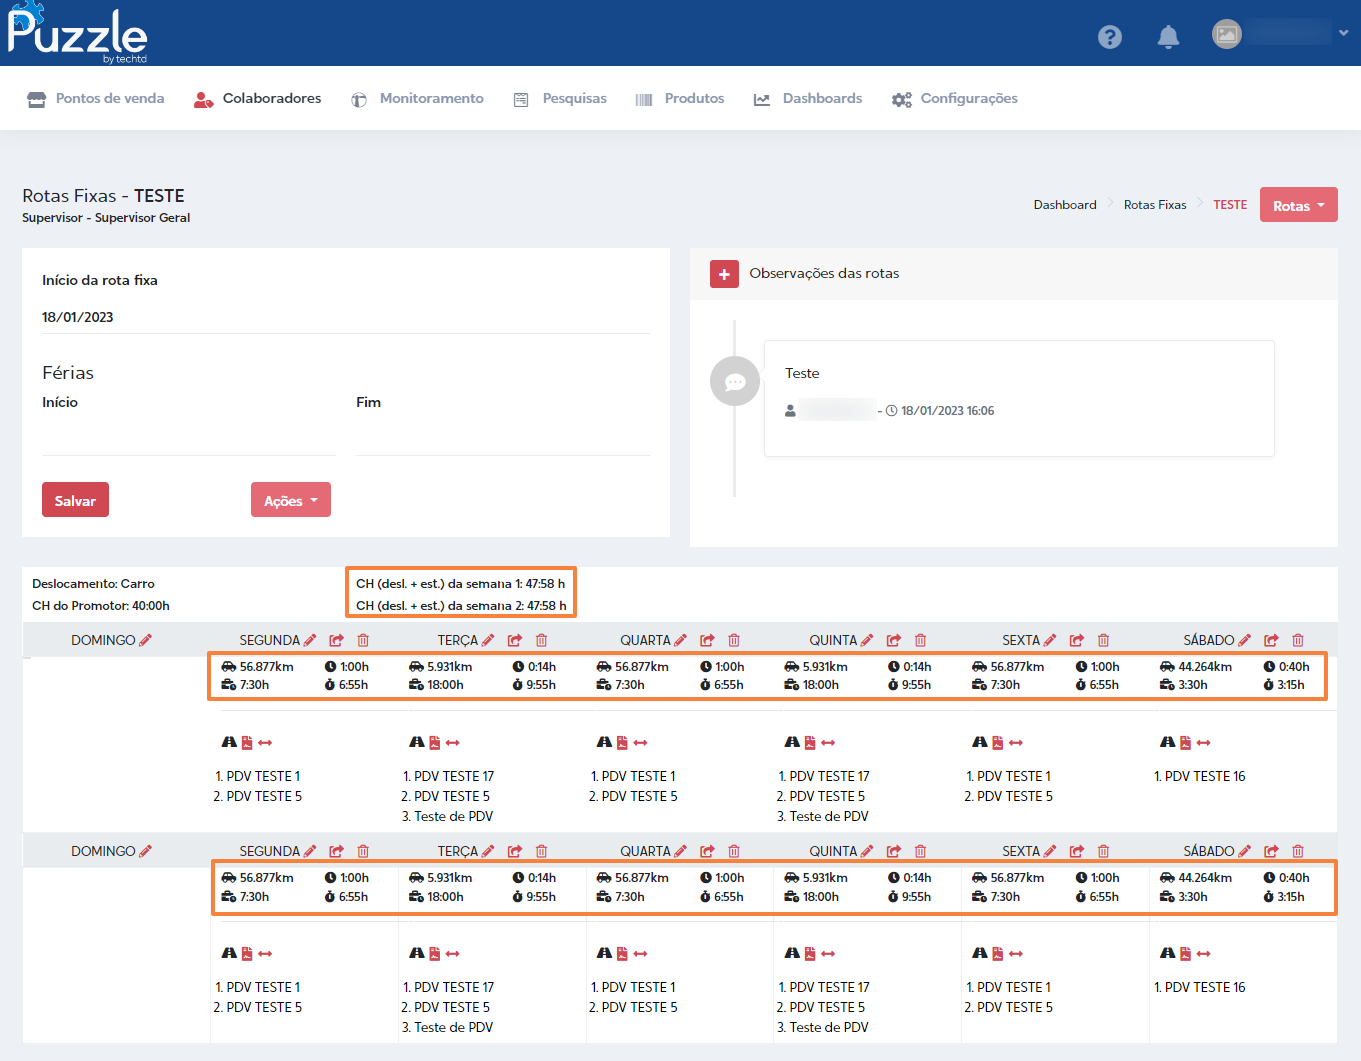
Task: Click the Férias Início date field
Action: (x=188, y=438)
